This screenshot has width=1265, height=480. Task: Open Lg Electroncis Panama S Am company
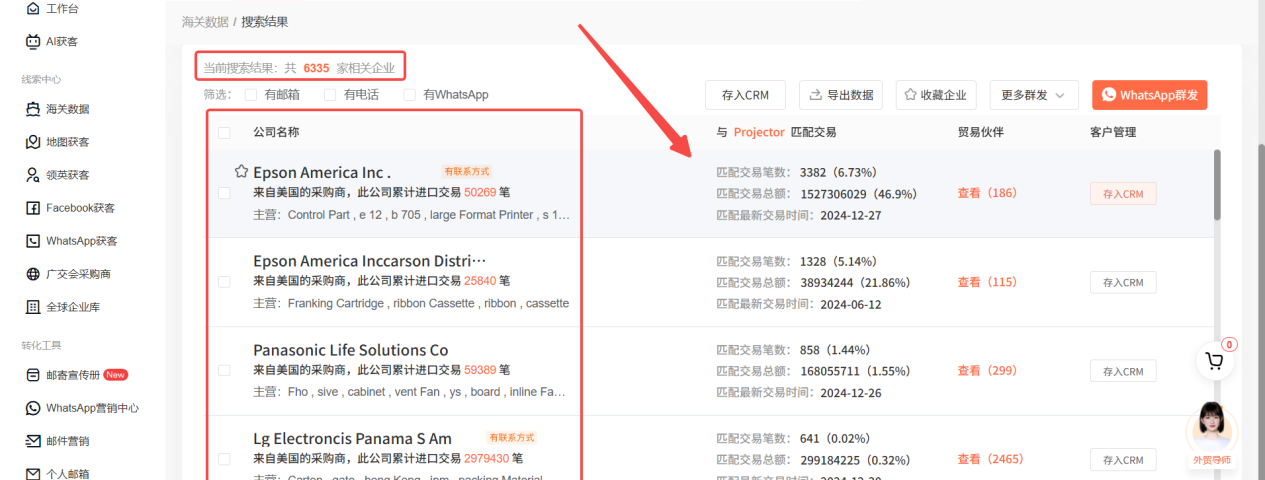click(x=352, y=438)
